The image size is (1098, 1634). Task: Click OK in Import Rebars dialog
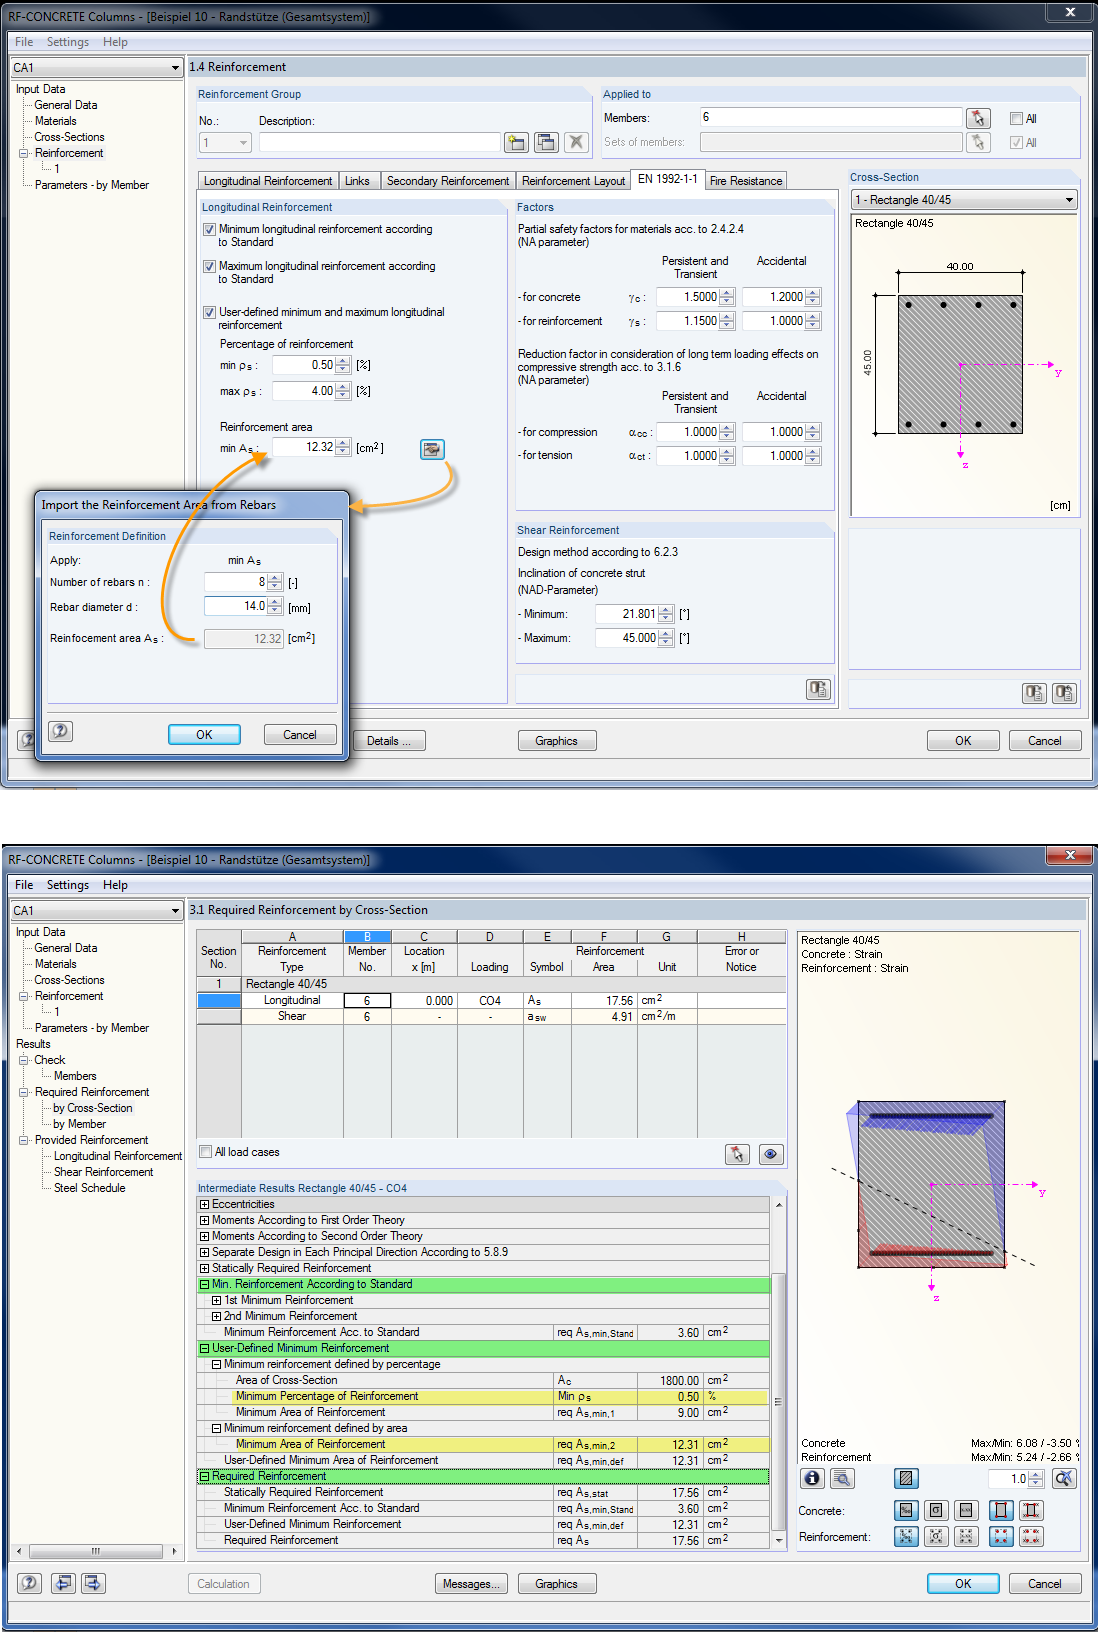[204, 734]
